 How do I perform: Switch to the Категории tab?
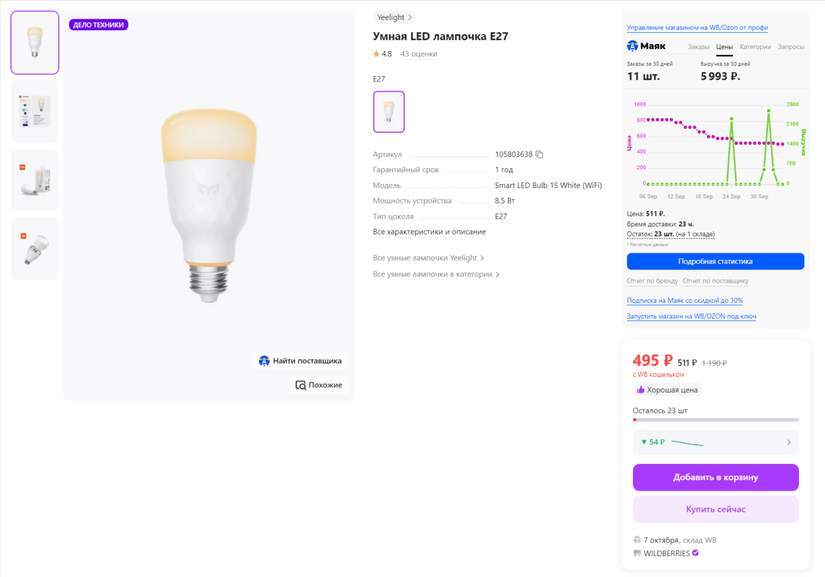point(755,47)
